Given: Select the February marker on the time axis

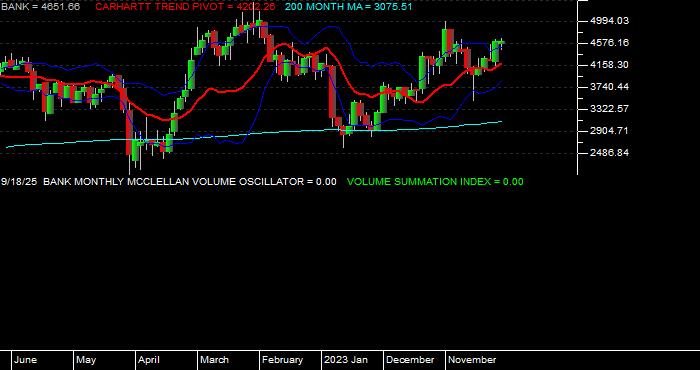Looking at the screenshot, I should [282, 360].
